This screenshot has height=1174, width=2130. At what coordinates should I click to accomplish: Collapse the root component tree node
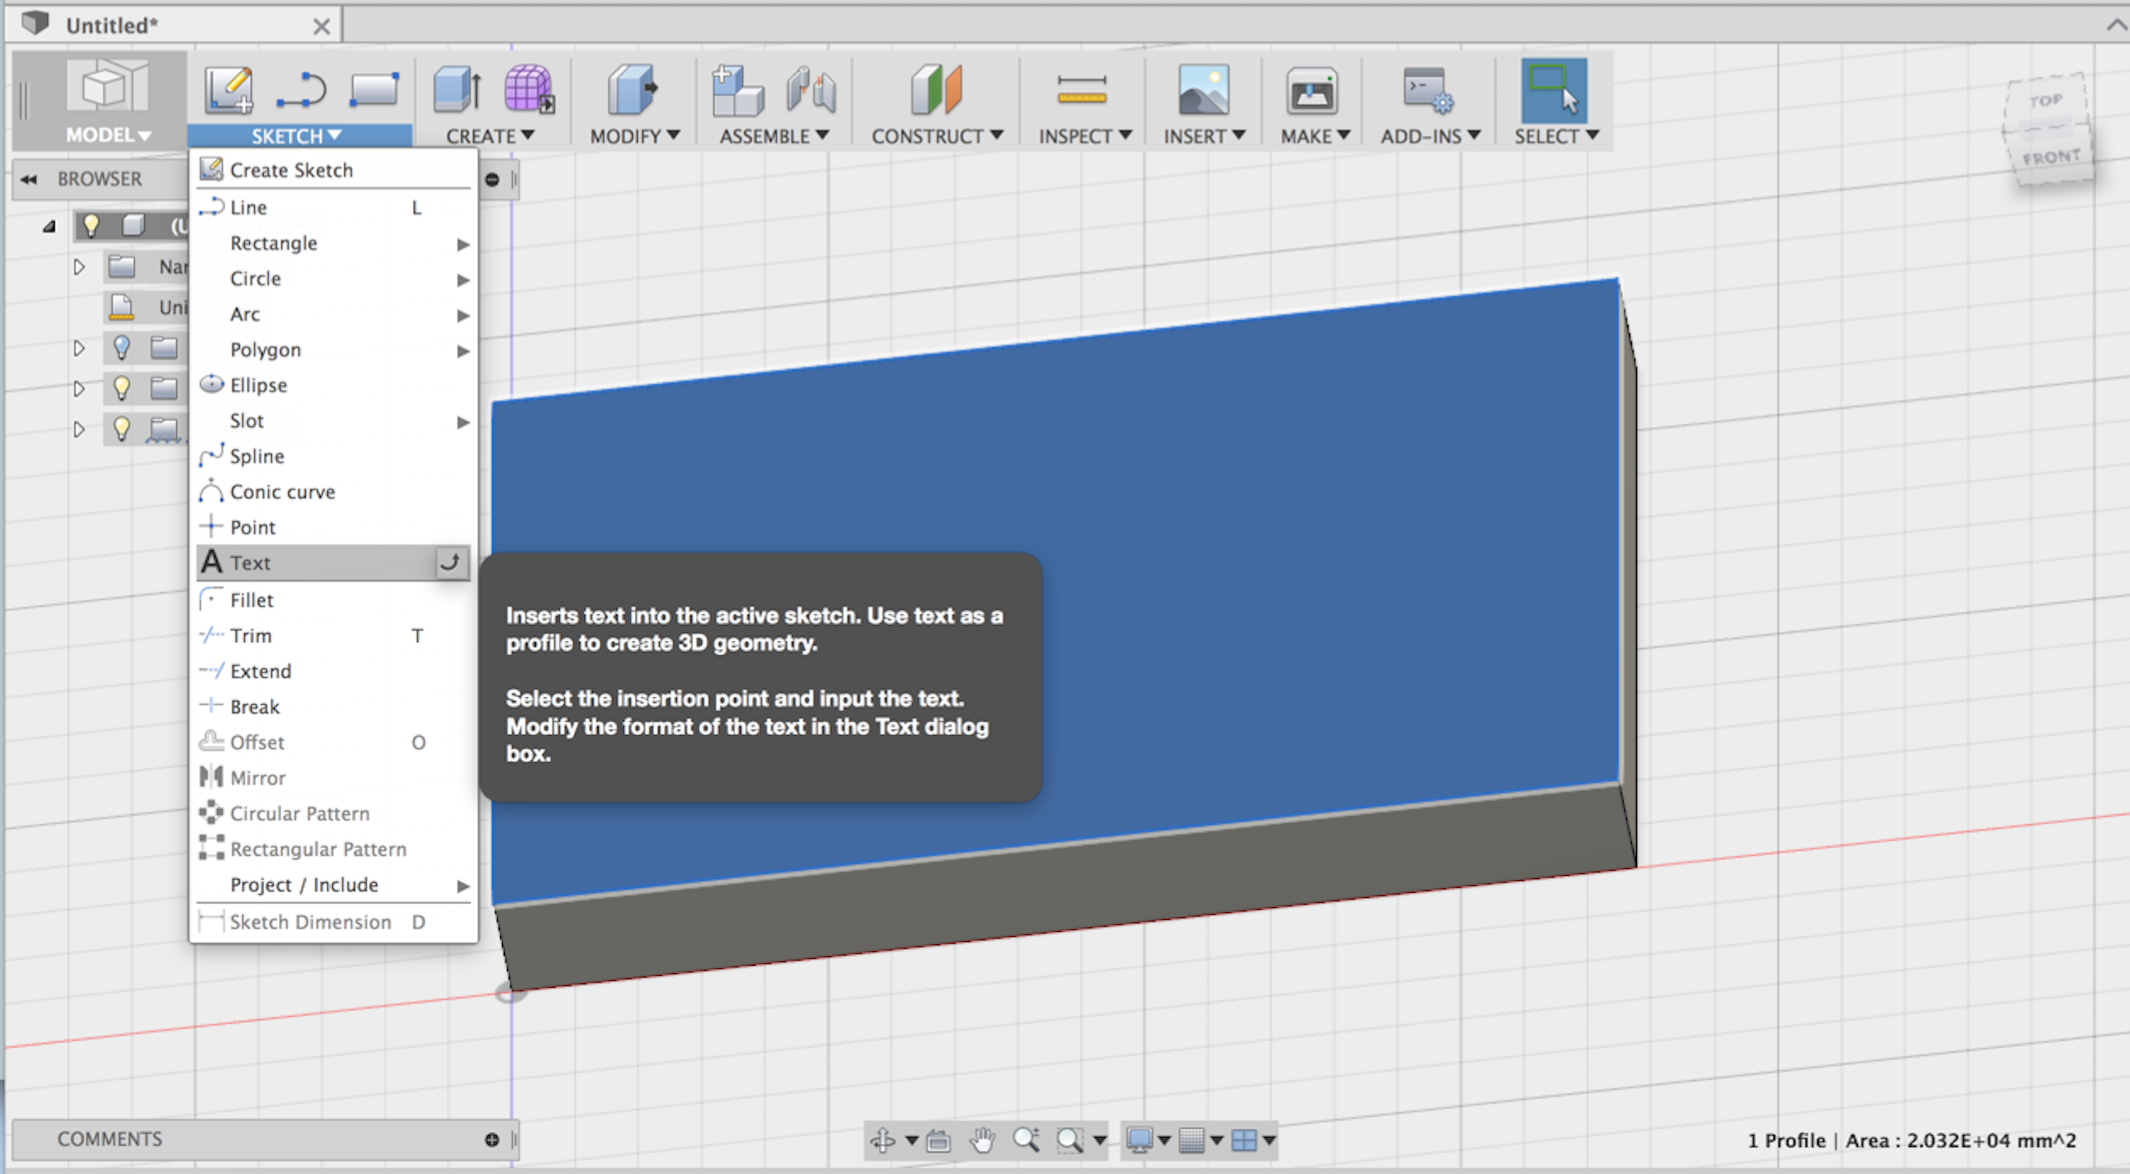tap(49, 227)
